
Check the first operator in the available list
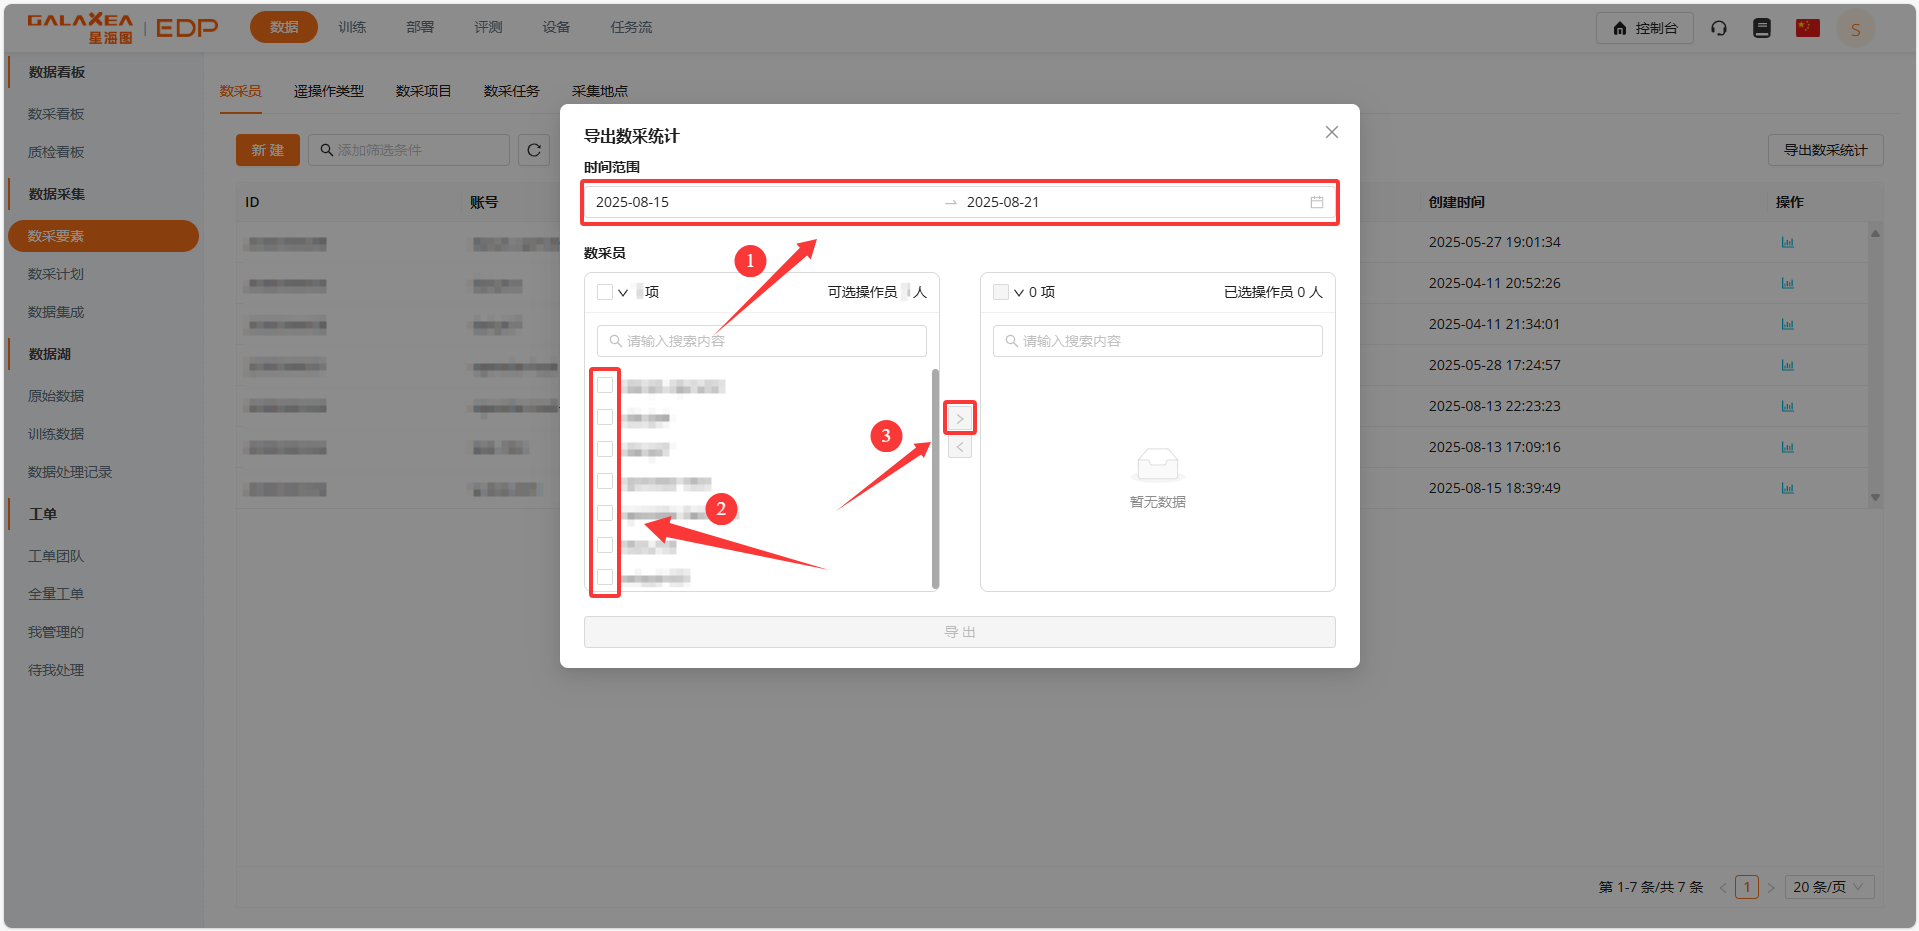coord(605,385)
